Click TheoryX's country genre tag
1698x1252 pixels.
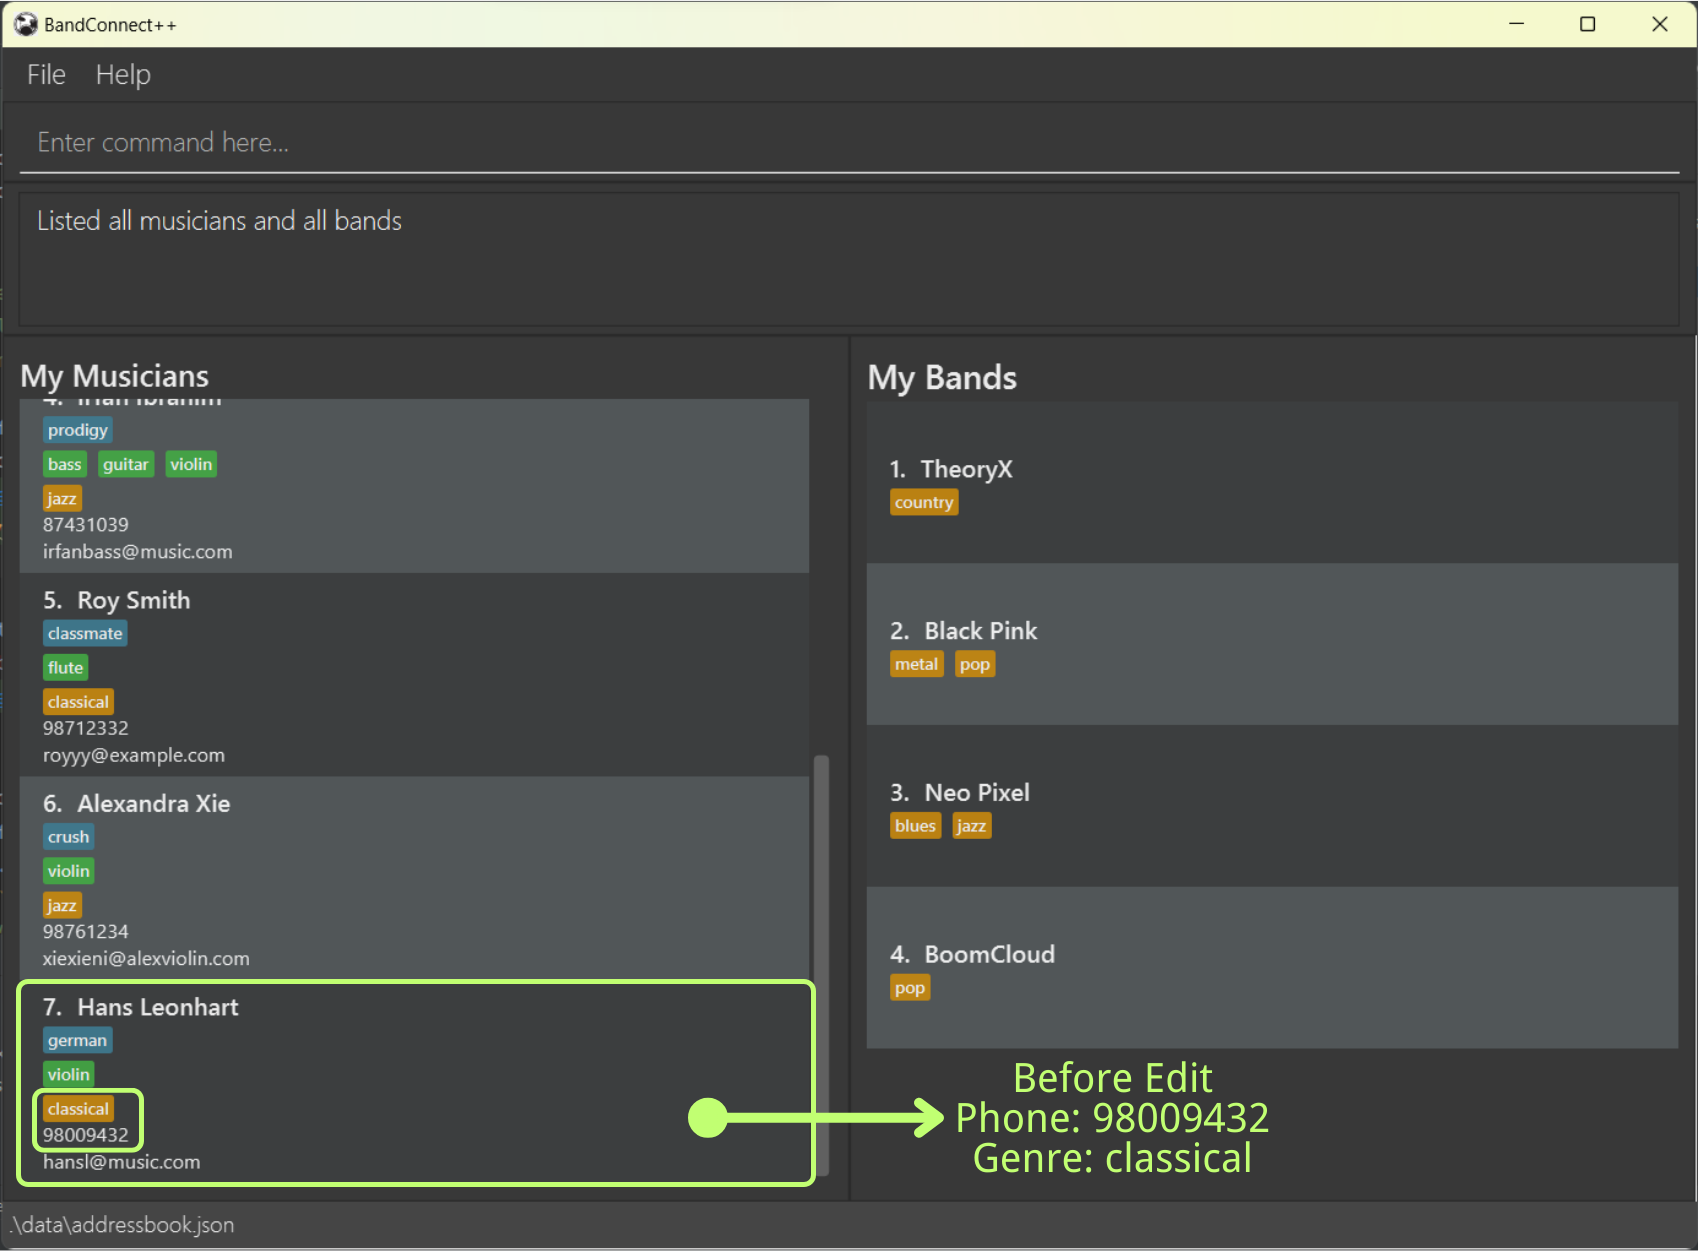924,502
